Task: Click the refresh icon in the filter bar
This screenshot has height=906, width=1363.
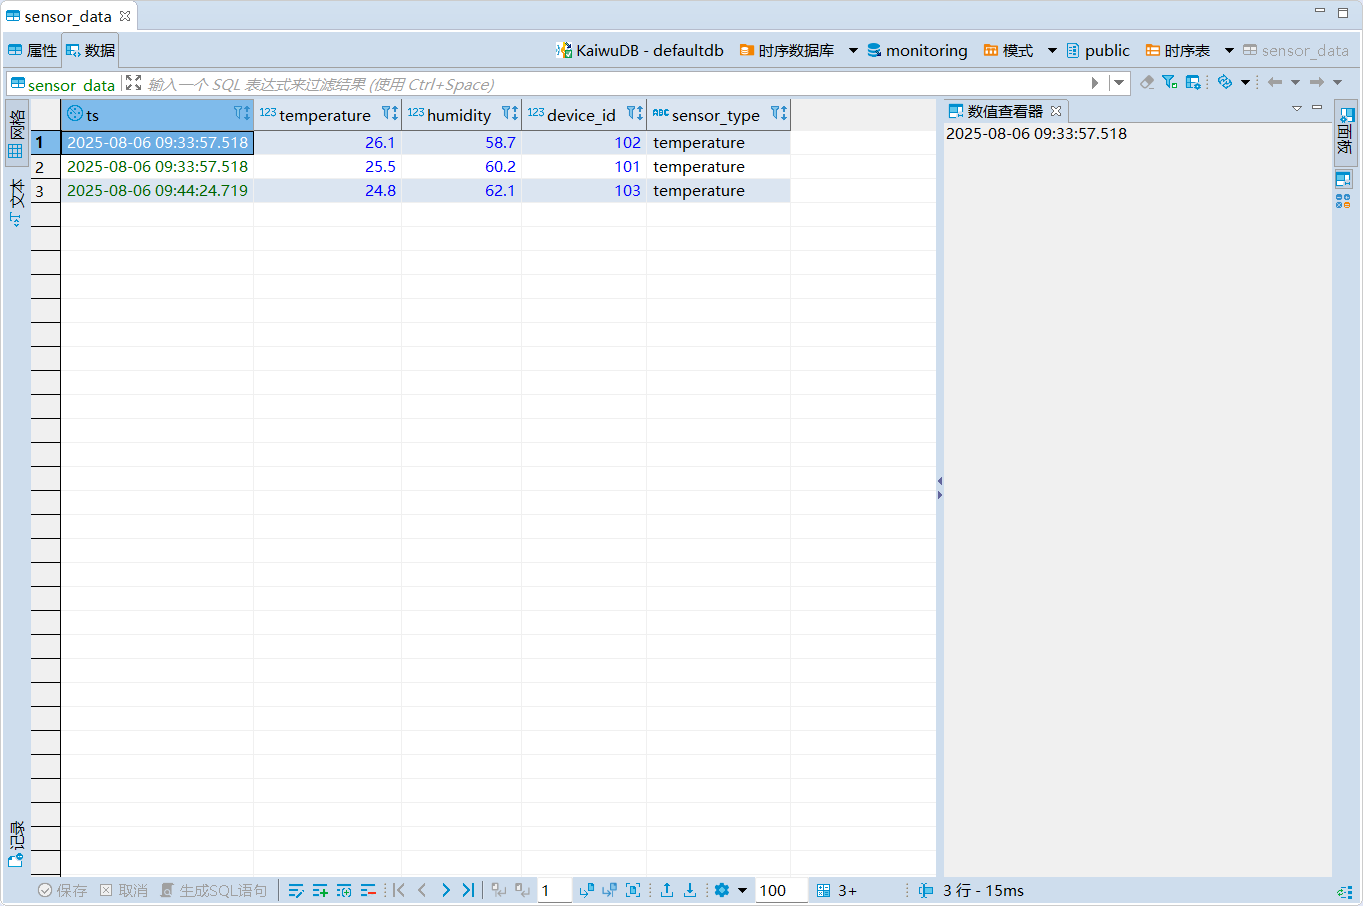Action: tap(1225, 82)
